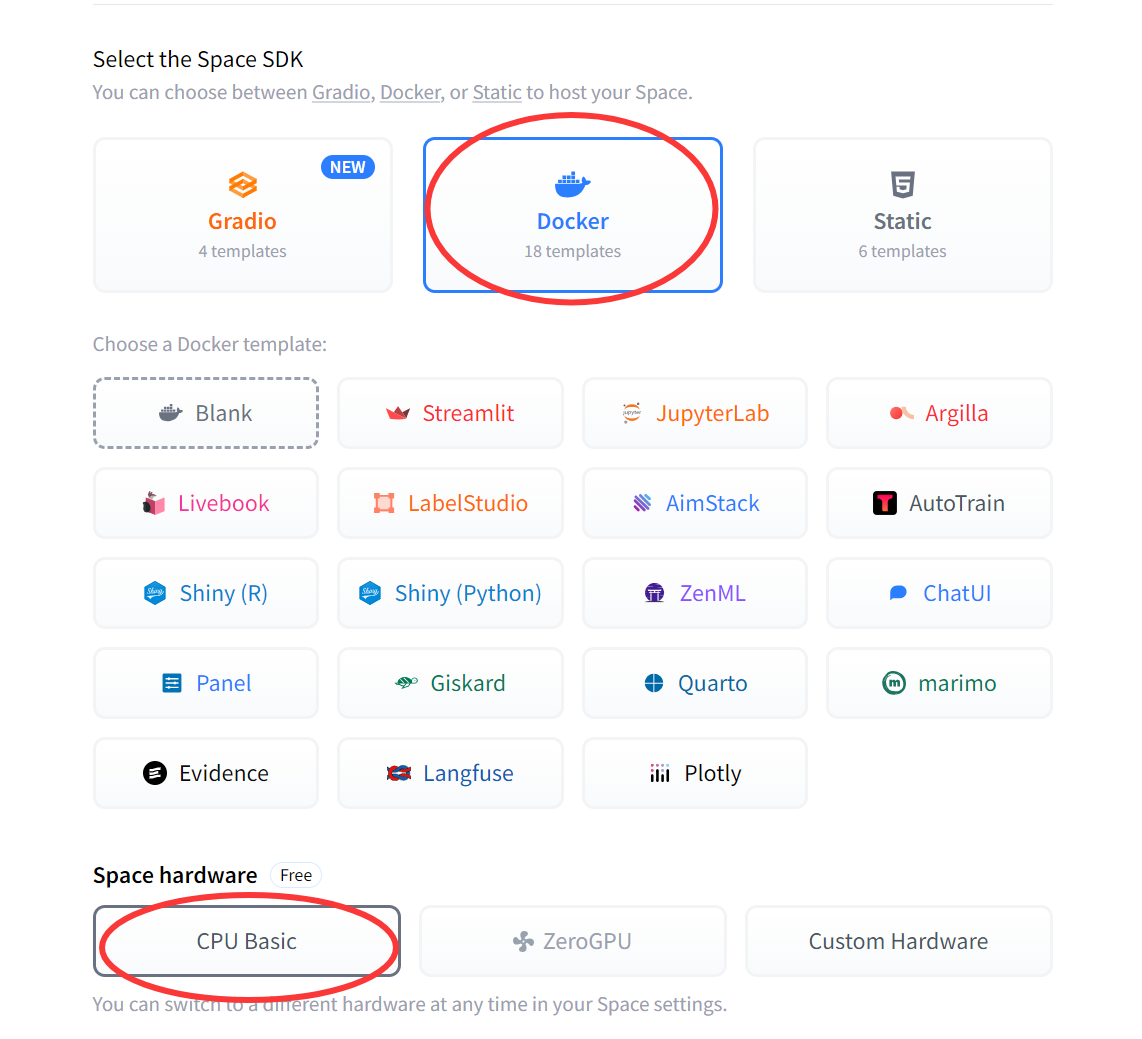Choose ZeroGPU hardware option
The height and width of the screenshot is (1039, 1142).
(573, 941)
